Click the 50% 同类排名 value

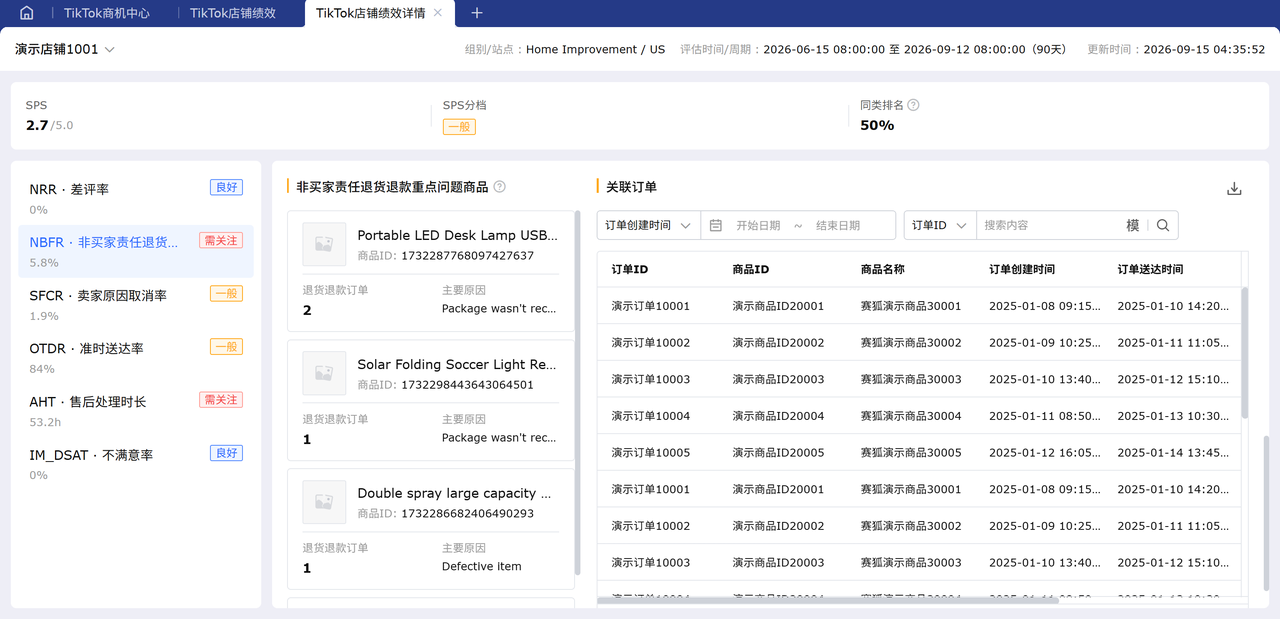(x=877, y=125)
